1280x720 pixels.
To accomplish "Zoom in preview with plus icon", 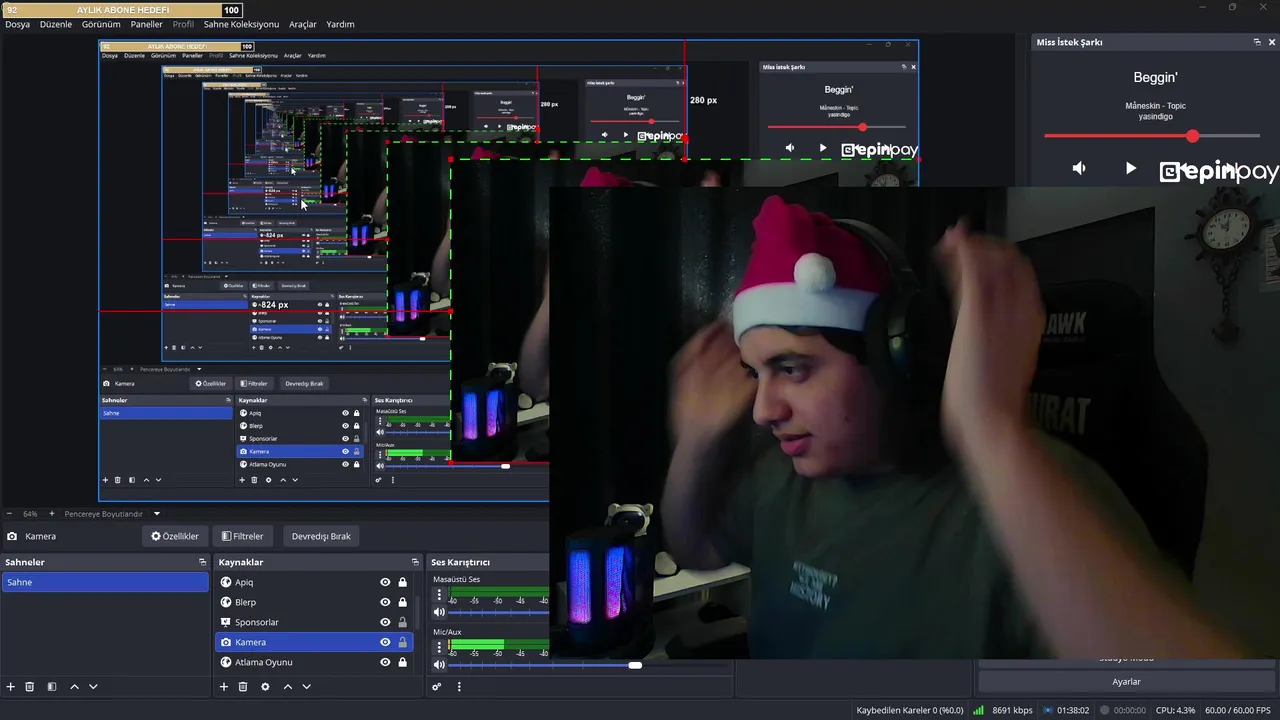I will [52, 514].
